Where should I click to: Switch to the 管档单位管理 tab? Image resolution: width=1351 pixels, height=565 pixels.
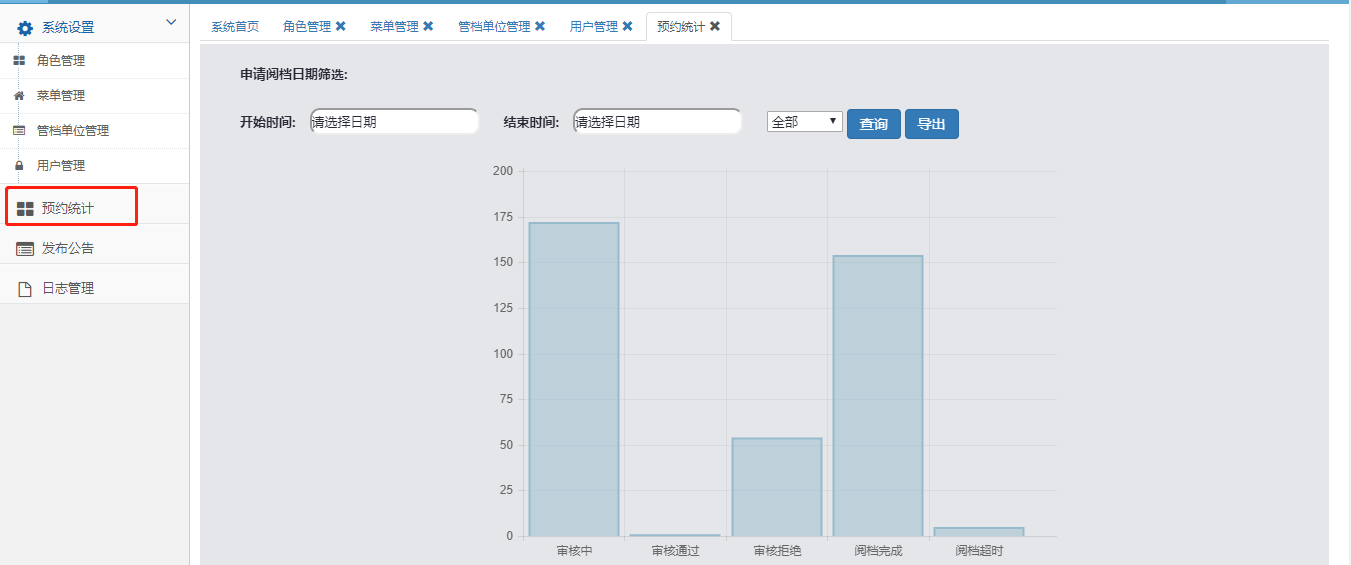coord(494,27)
